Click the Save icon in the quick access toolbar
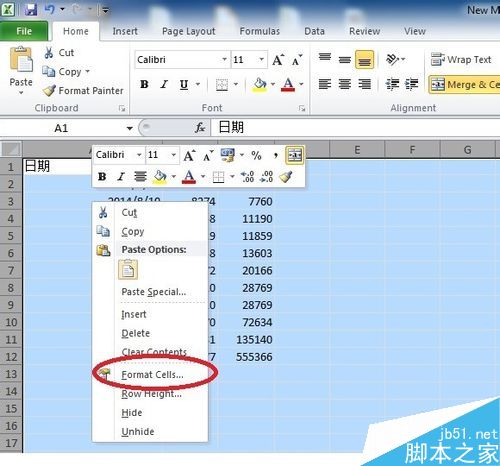The width and height of the screenshot is (500, 466). click(x=31, y=10)
